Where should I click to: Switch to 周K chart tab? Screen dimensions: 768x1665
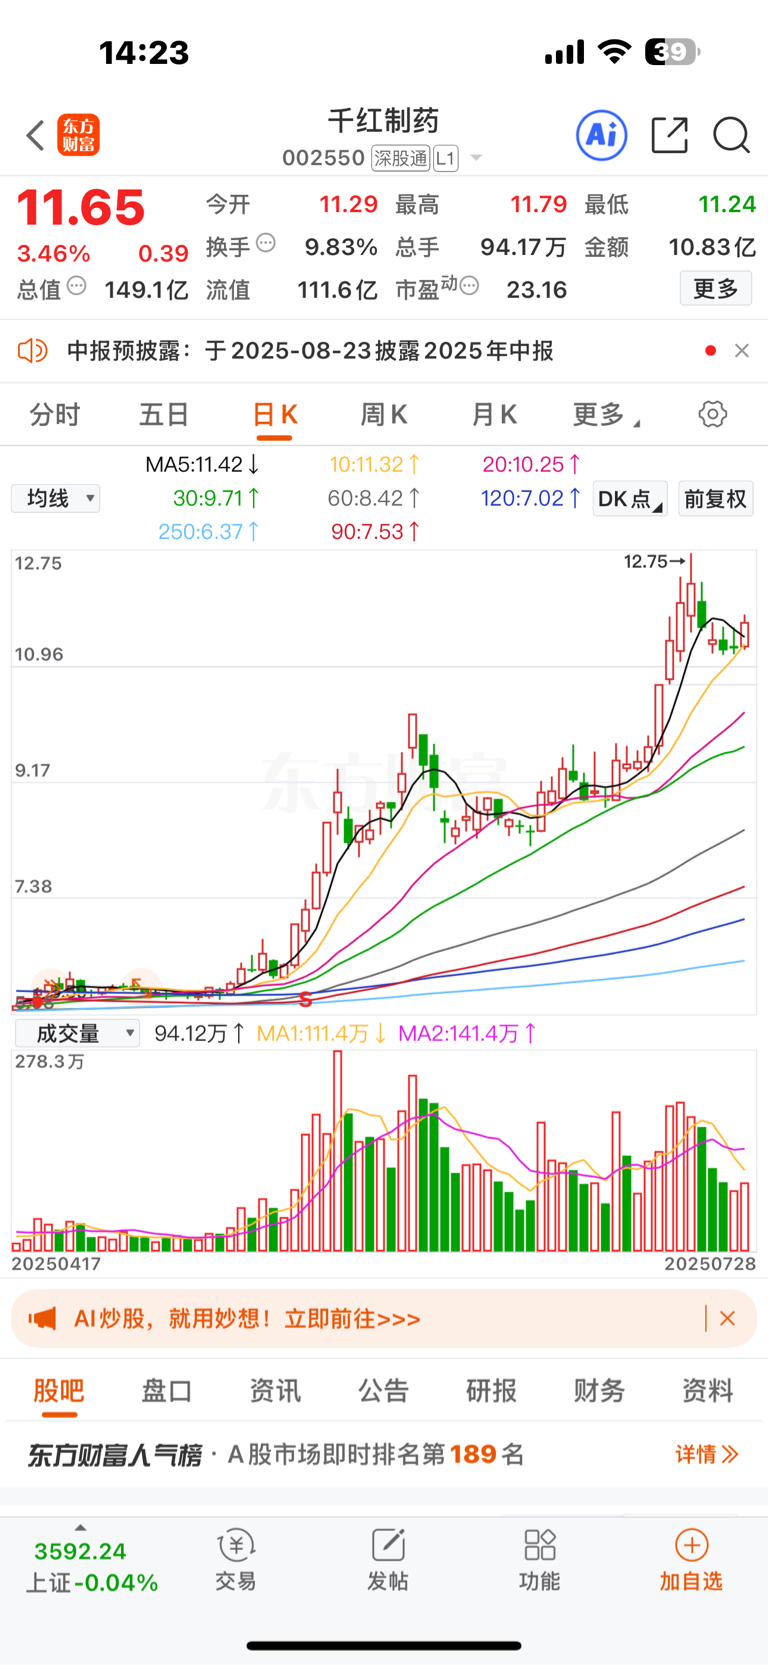pos(384,414)
